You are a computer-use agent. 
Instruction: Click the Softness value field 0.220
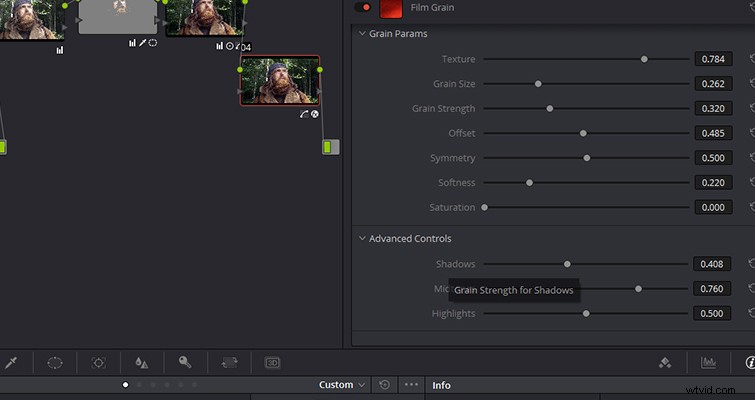tap(713, 183)
